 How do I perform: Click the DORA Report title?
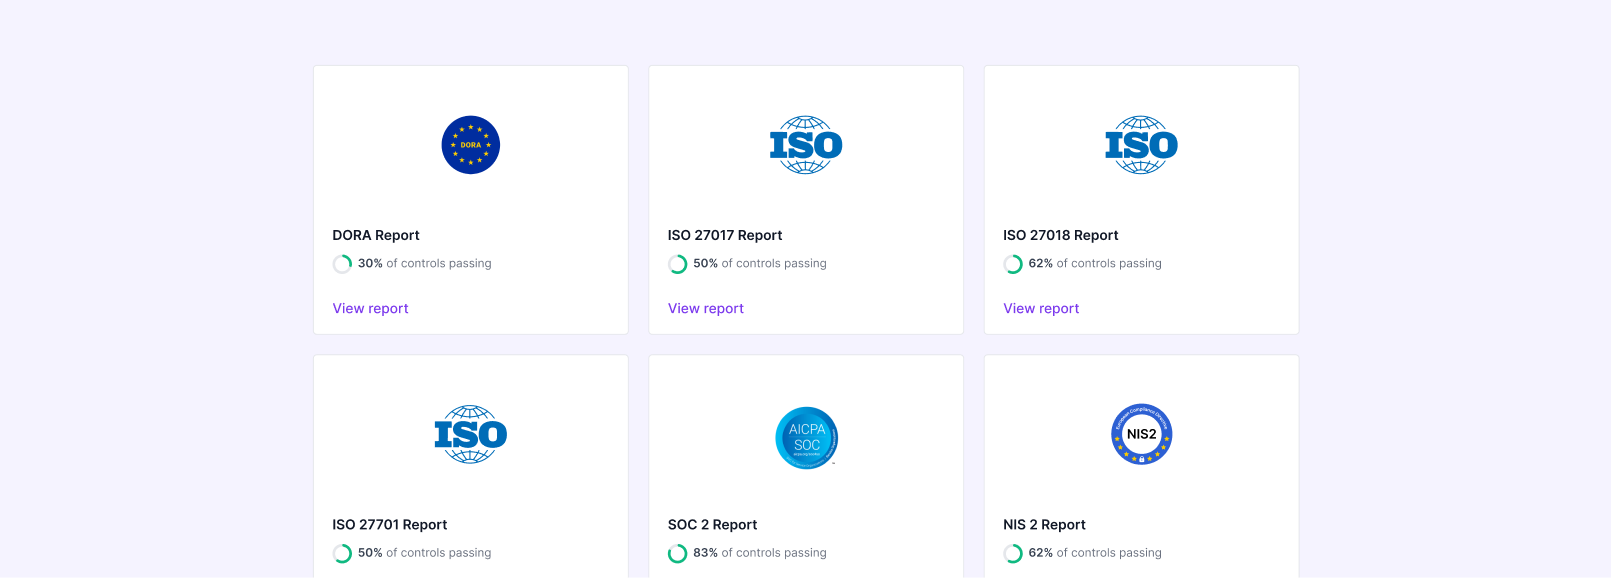pyautogui.click(x=376, y=235)
